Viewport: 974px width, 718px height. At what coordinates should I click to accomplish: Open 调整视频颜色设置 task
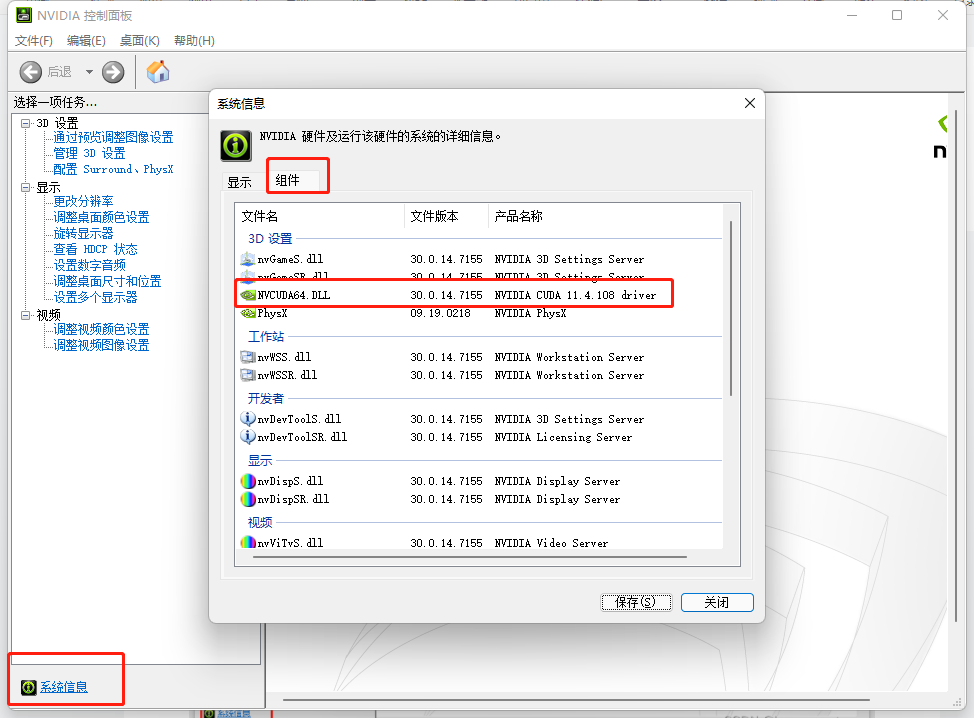[101, 329]
